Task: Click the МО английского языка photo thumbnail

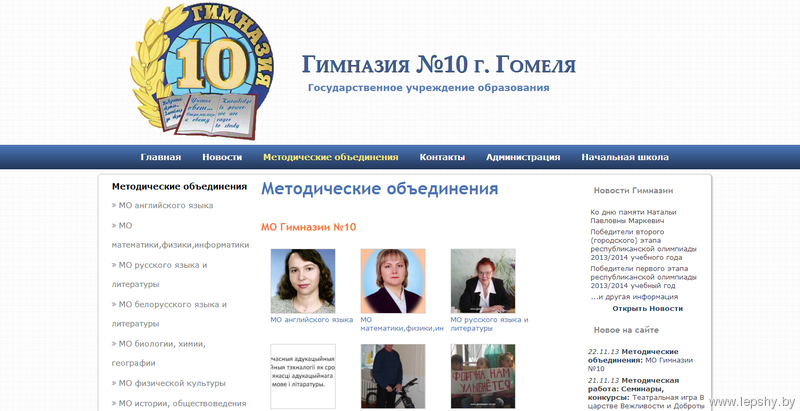Action: click(x=303, y=281)
